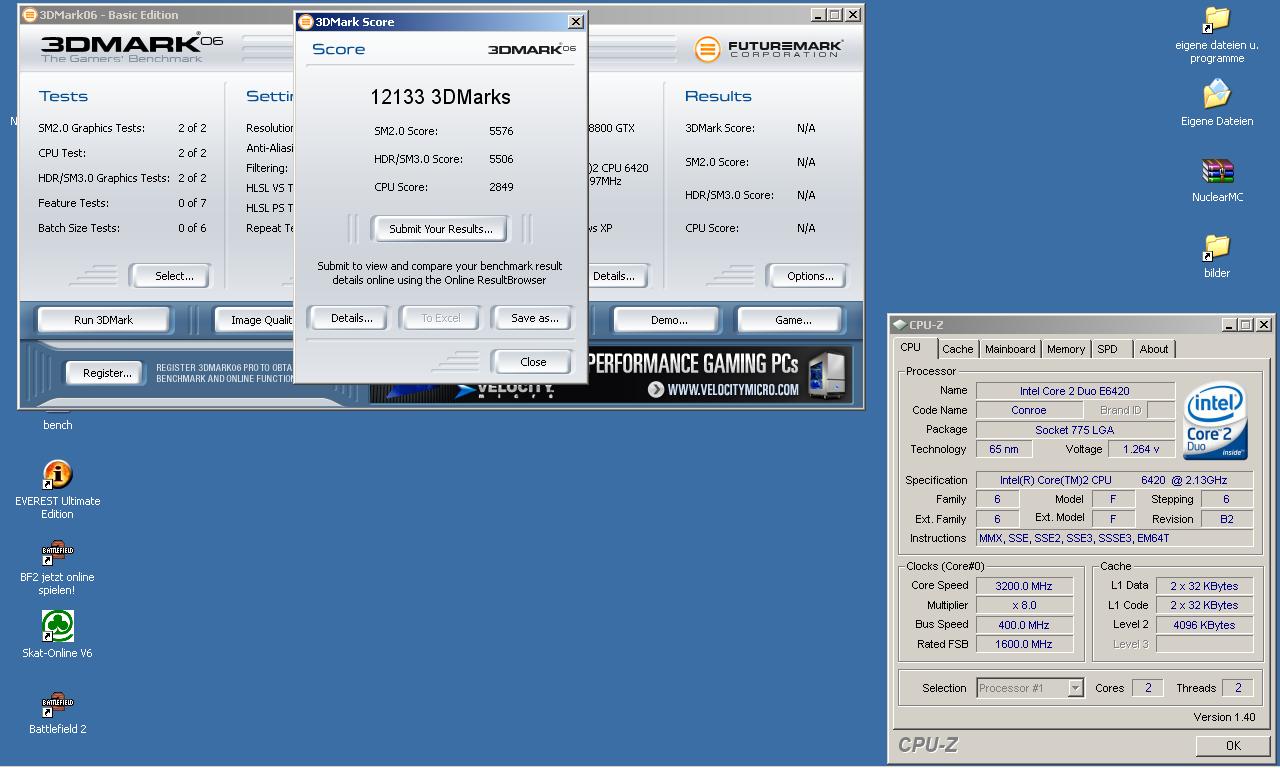Viewport: 1280px width, 768px height.
Task: Click the Package value Socket 775 LGA
Action: point(1075,430)
